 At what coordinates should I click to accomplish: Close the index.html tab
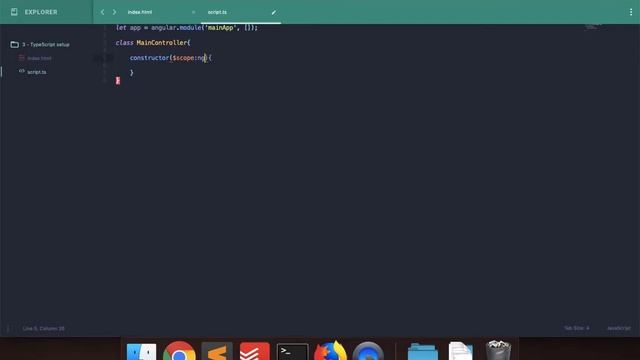coord(193,12)
